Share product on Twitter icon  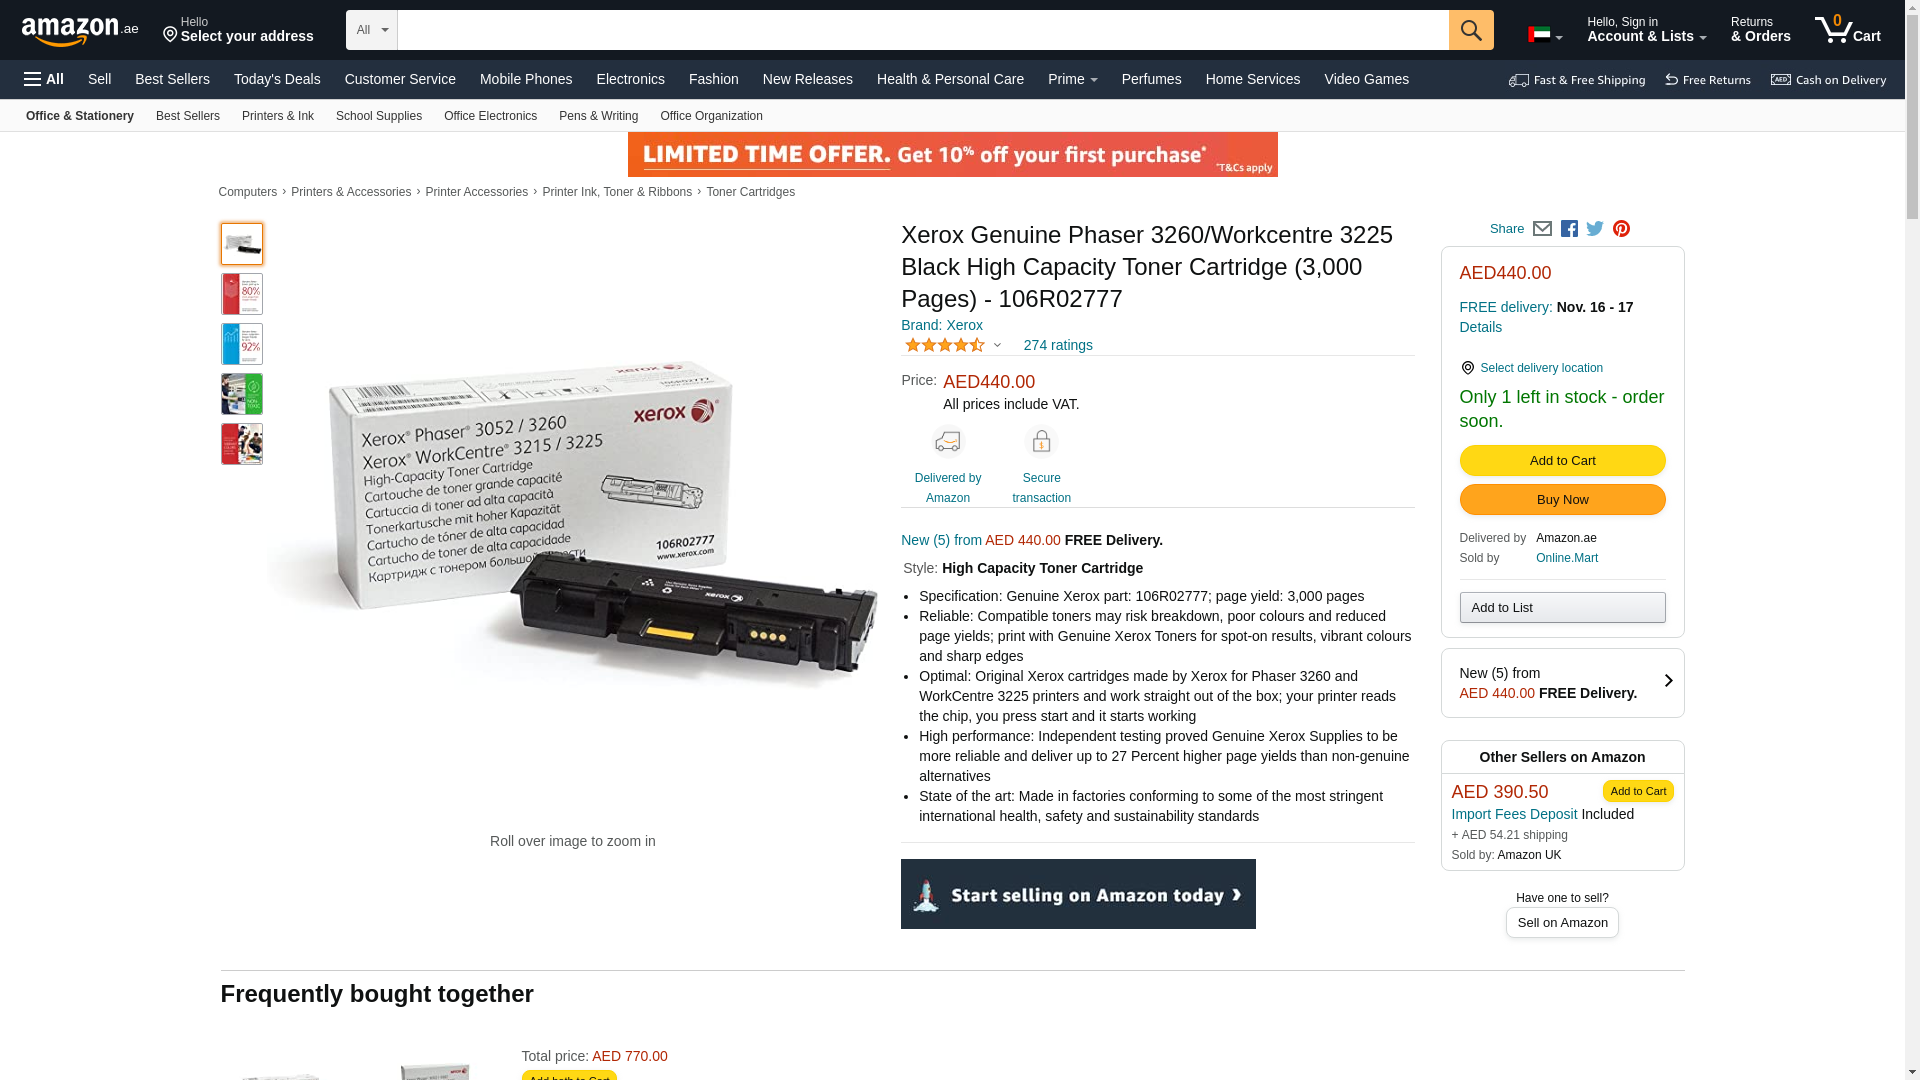1595,229
